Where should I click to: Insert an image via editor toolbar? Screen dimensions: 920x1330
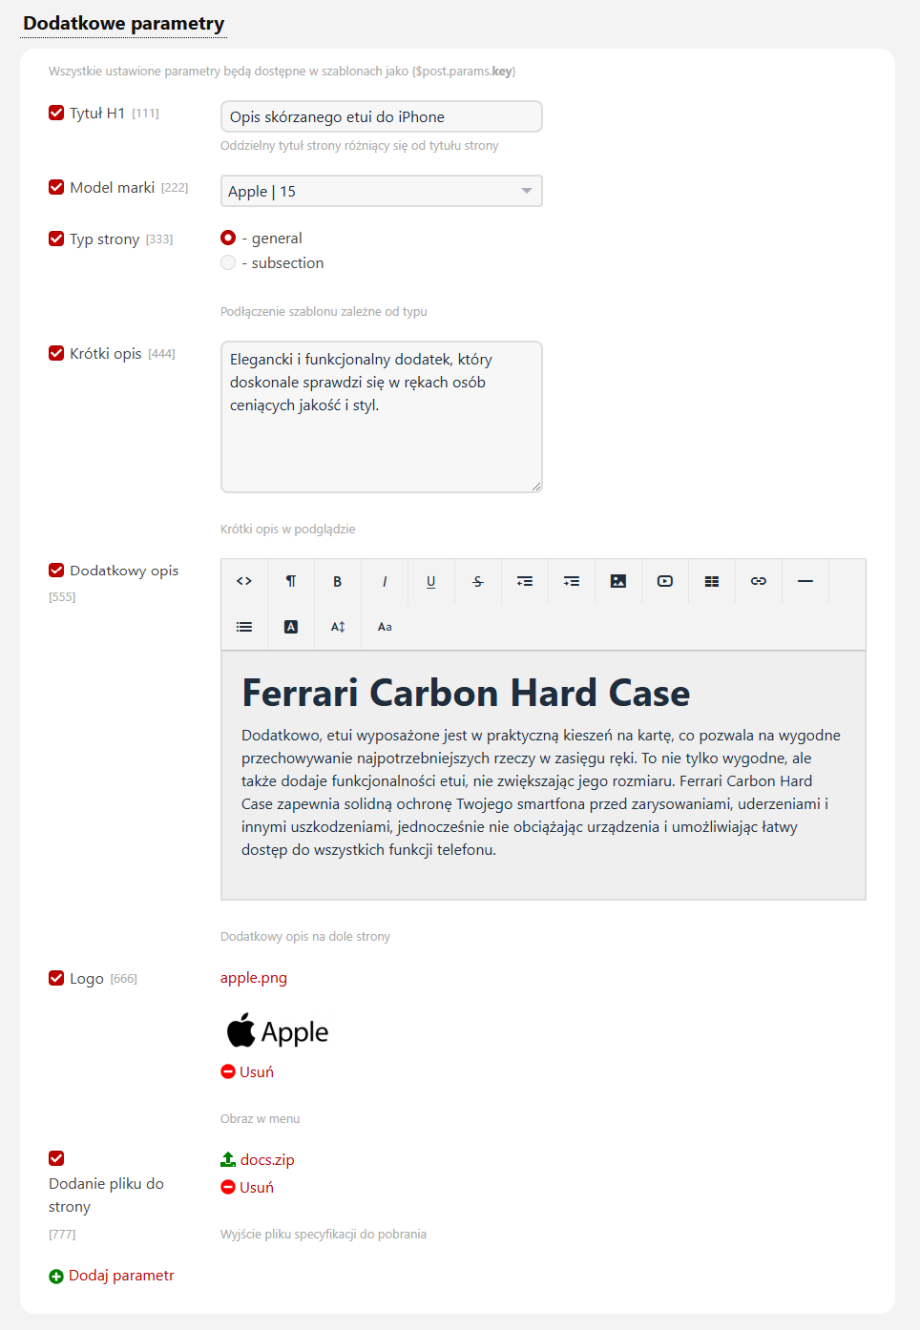[618, 581]
